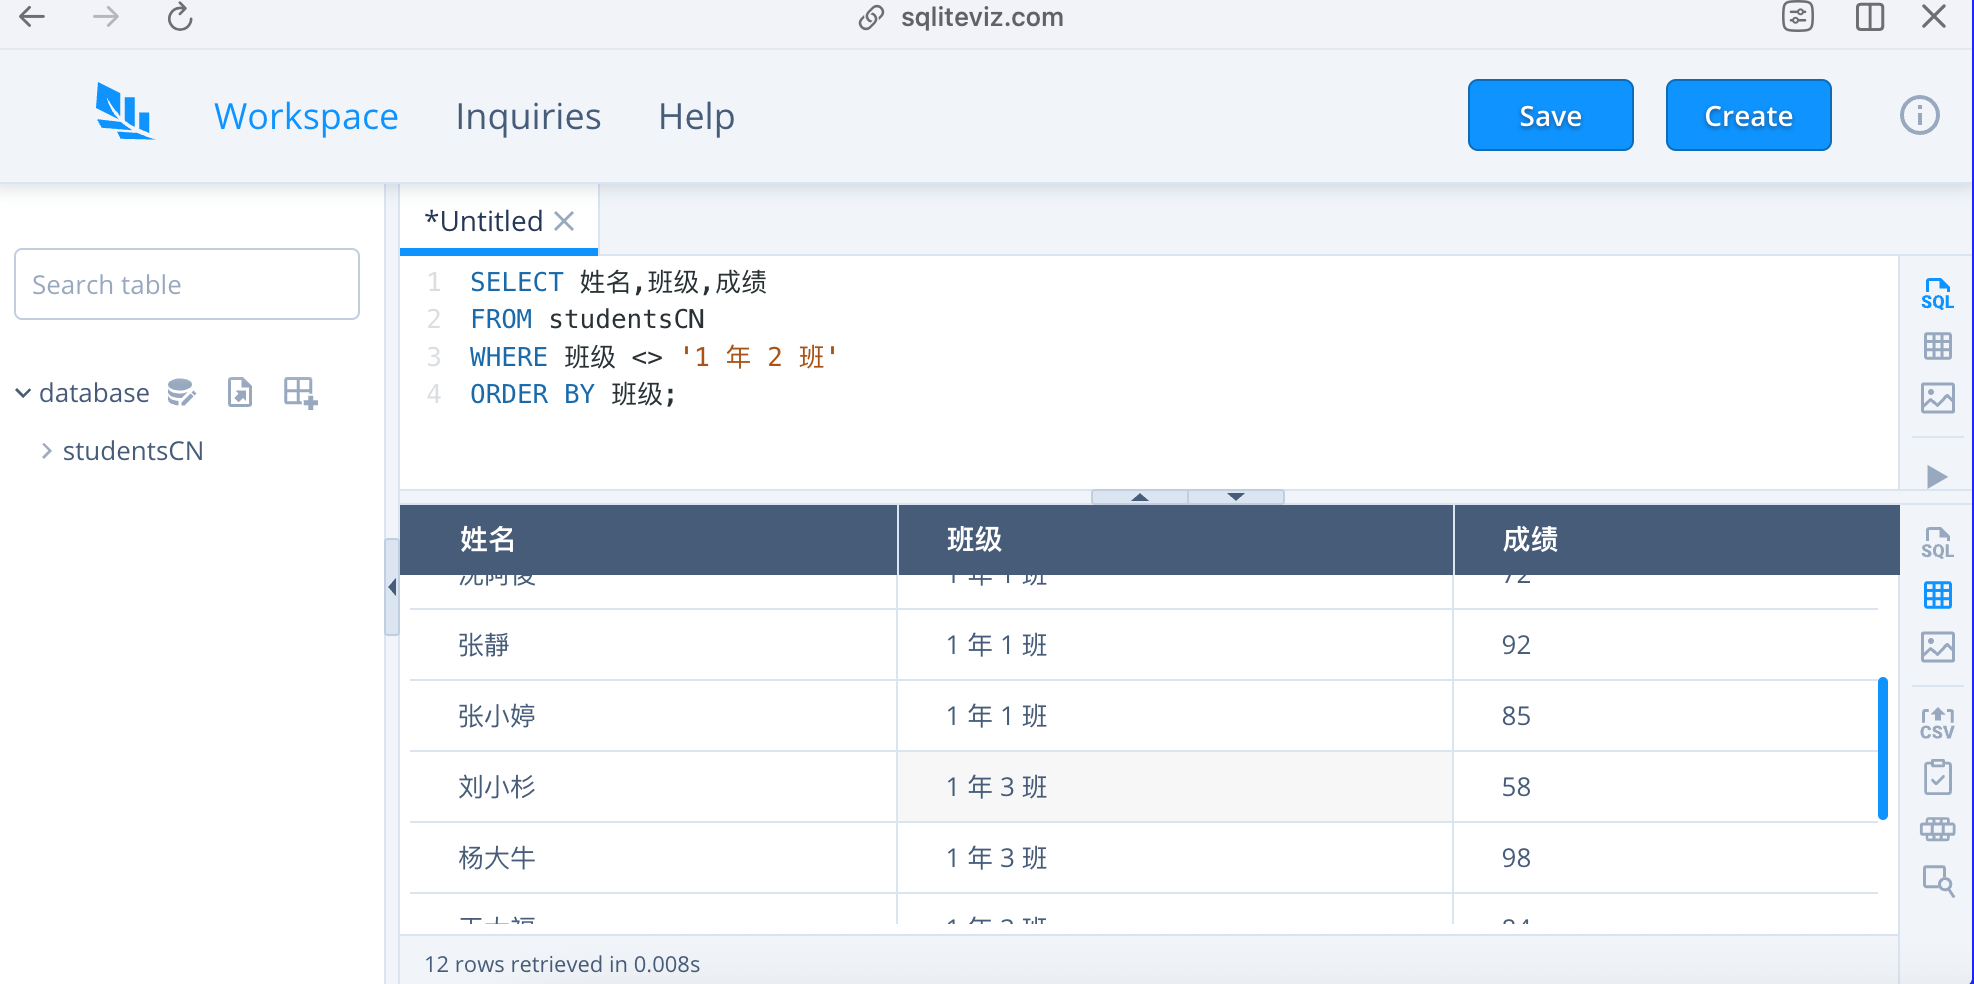Viewport: 1974px width, 984px height.
Task: Close the *Untitled tab
Action: 565,221
